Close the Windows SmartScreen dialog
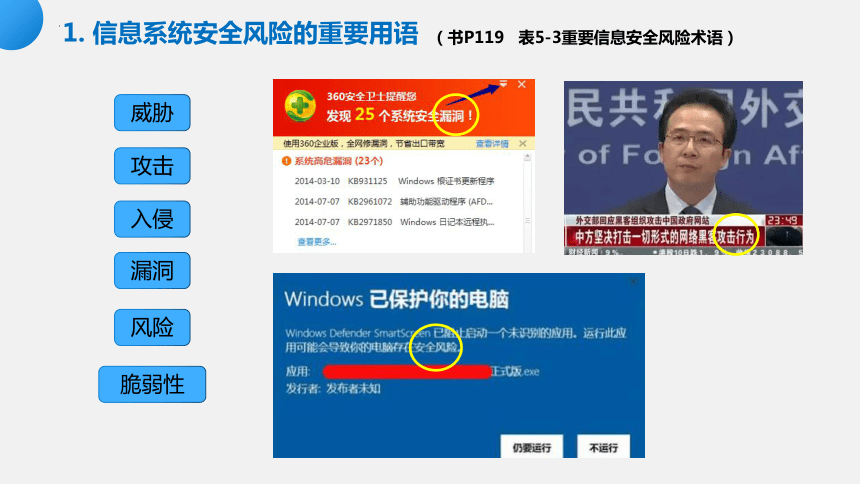Screen dimensions: 860x484 (633, 282)
